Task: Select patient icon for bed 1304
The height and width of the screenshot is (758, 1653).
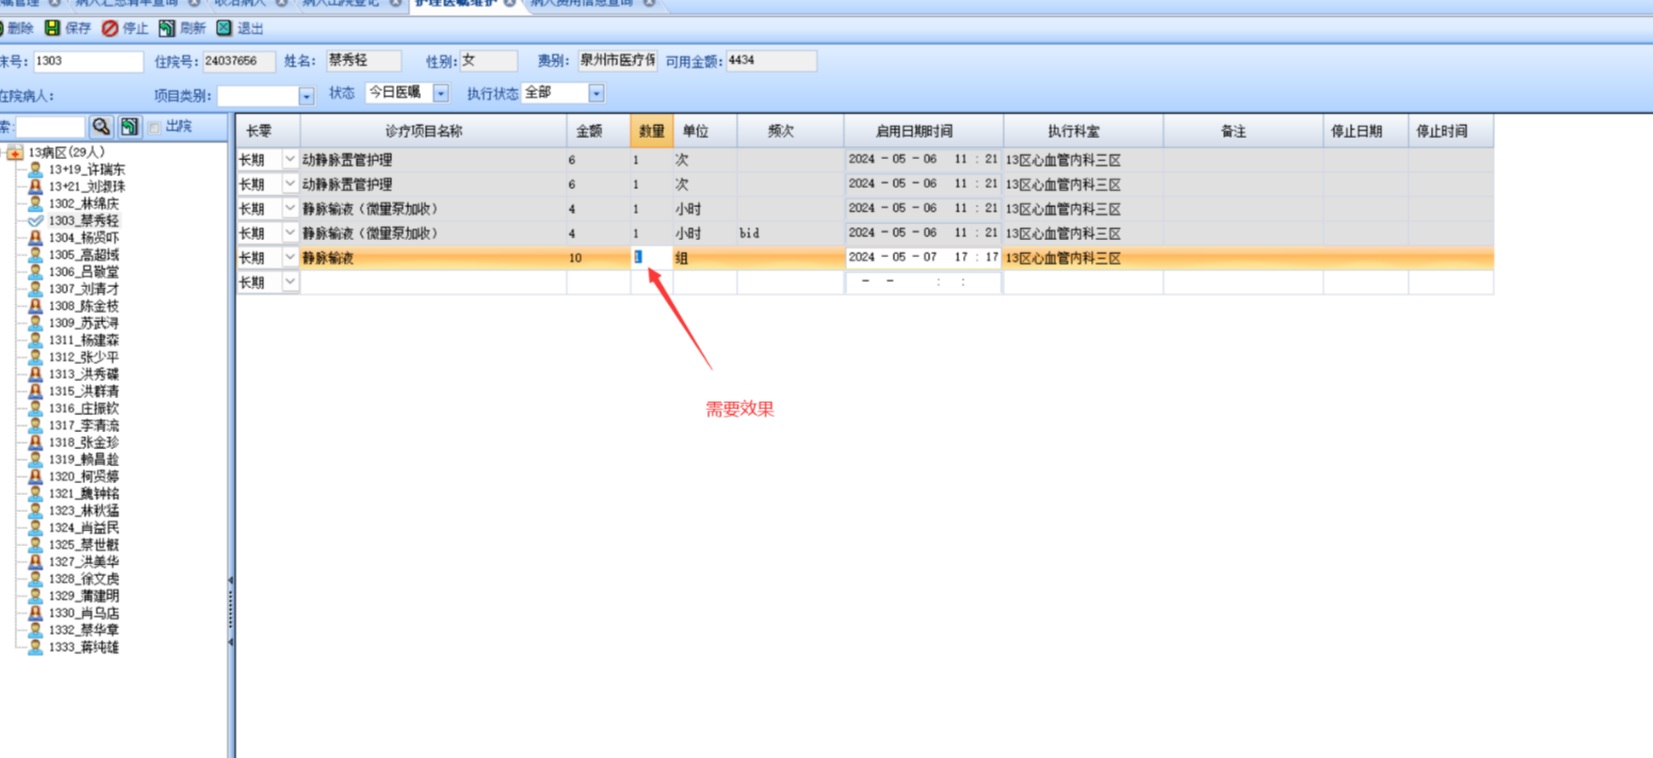Action: click(35, 237)
